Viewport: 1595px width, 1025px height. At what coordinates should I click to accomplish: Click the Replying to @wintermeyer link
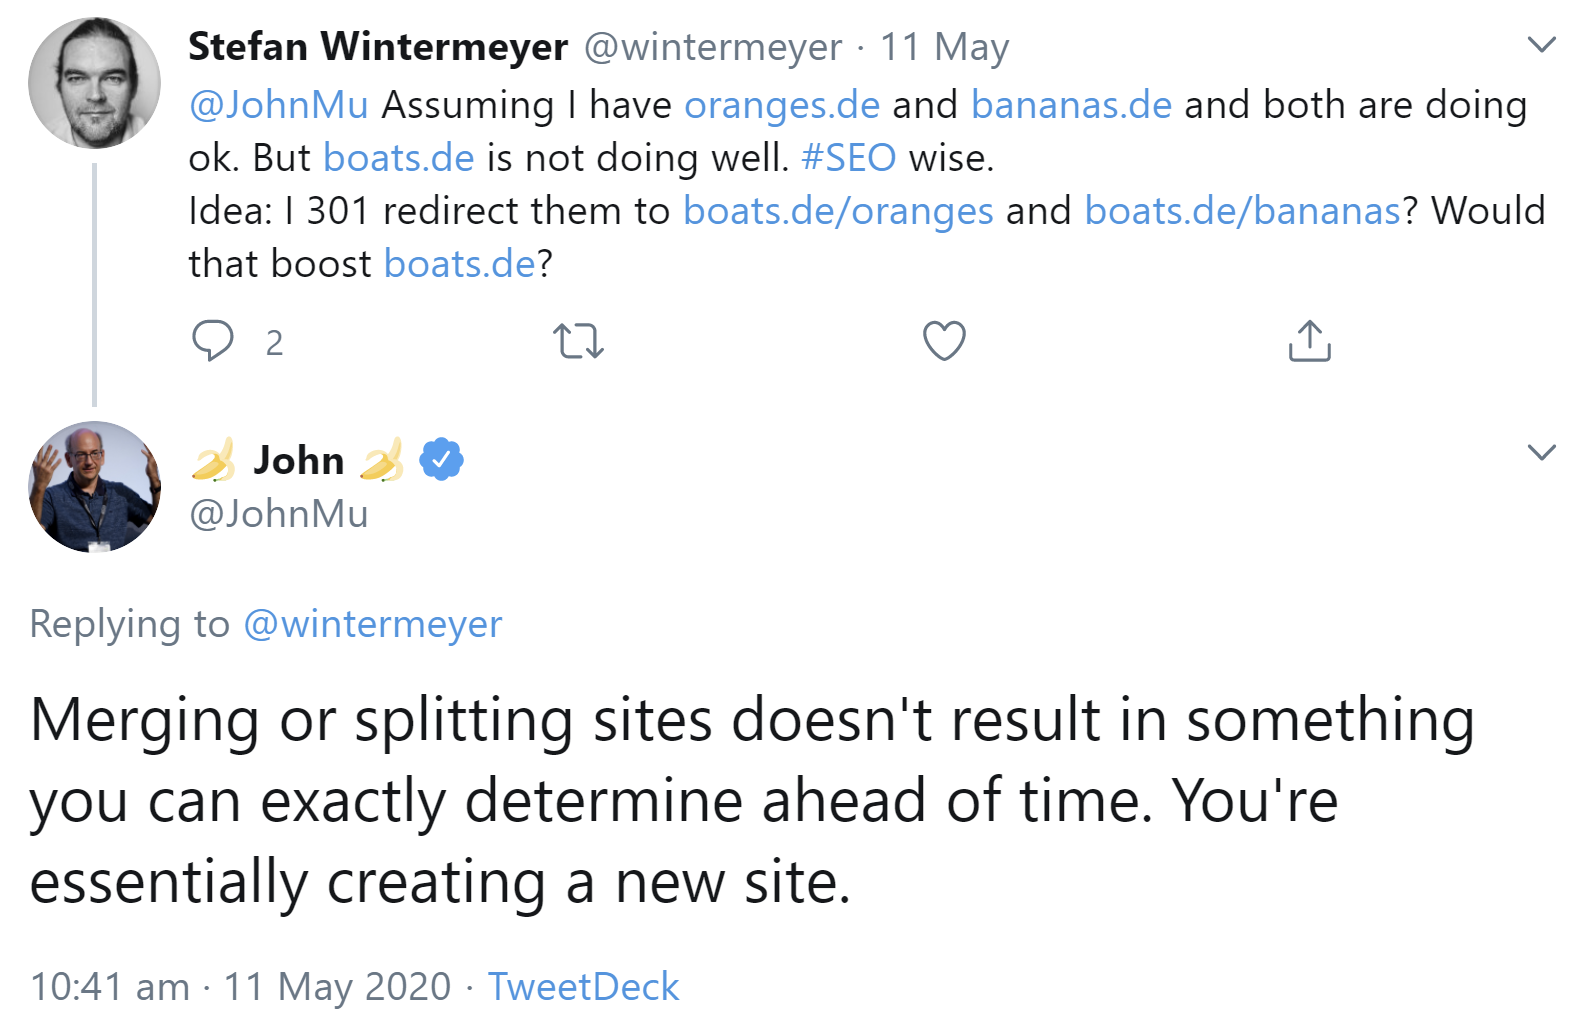point(373,623)
